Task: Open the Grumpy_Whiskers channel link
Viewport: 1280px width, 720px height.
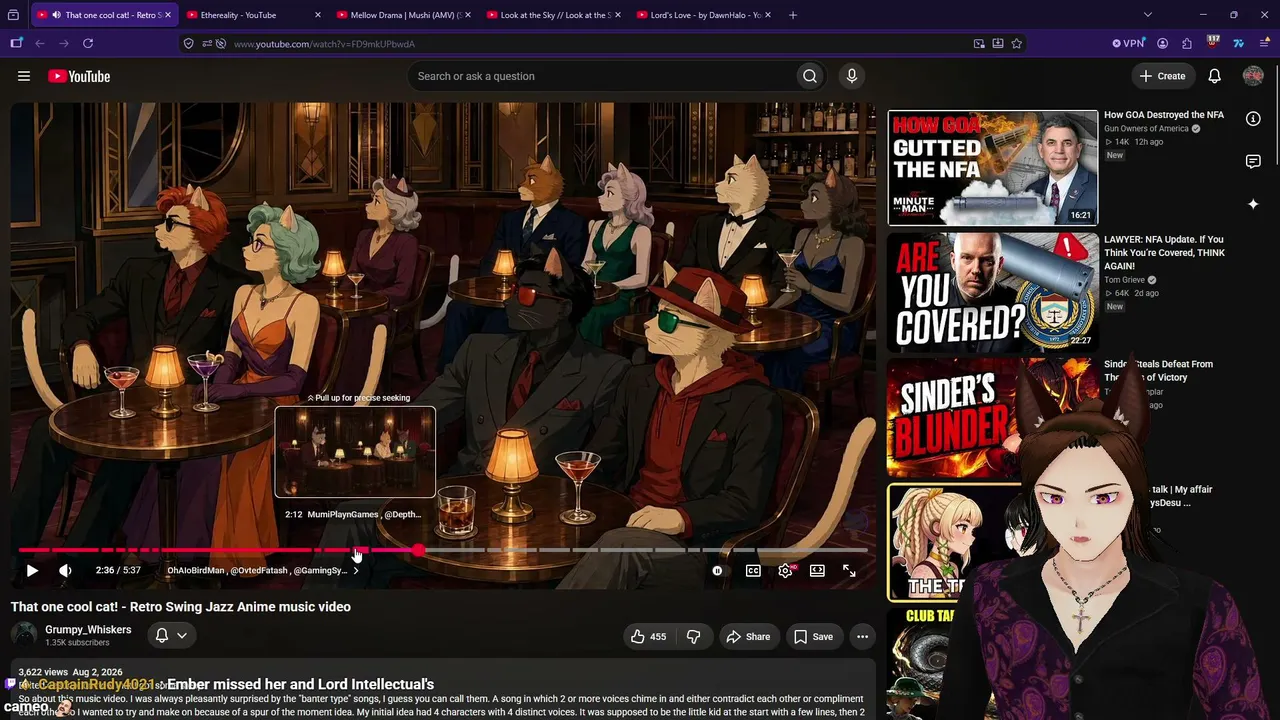Action: pyautogui.click(x=88, y=630)
